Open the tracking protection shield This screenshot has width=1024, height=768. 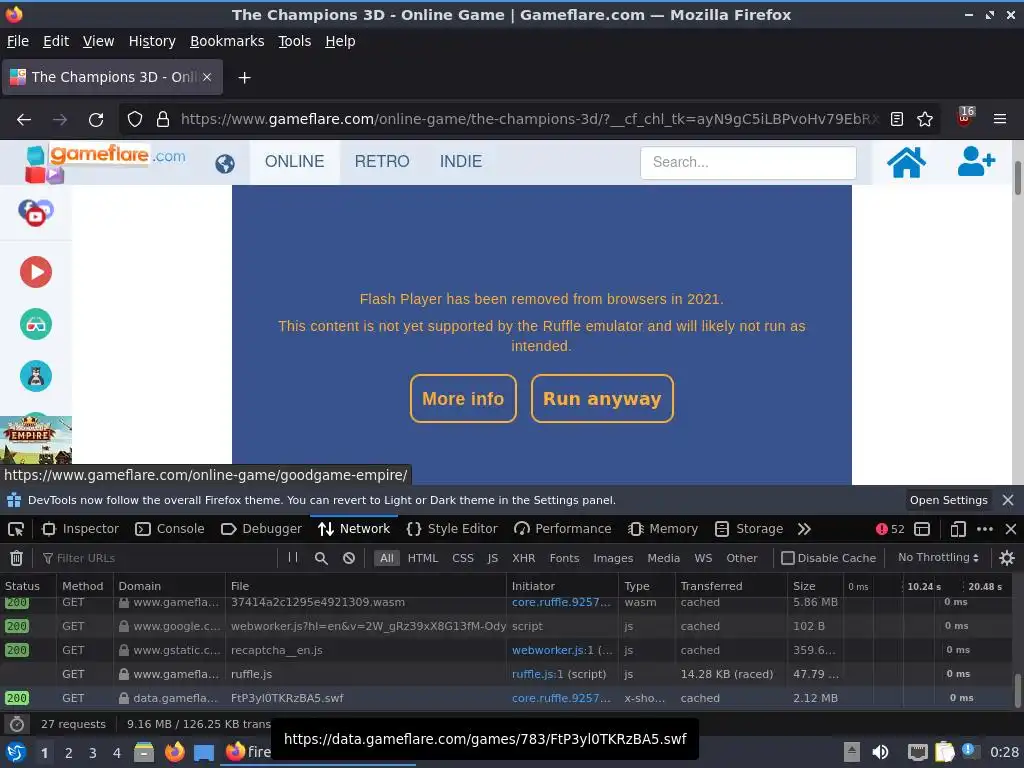pos(135,120)
